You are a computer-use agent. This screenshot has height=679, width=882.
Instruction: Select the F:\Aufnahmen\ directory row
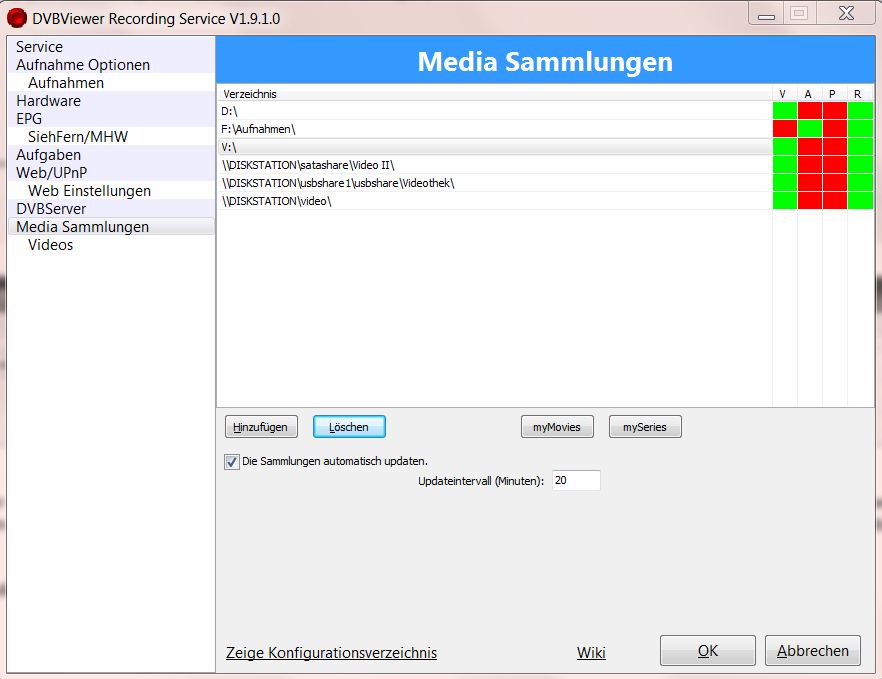coord(494,129)
